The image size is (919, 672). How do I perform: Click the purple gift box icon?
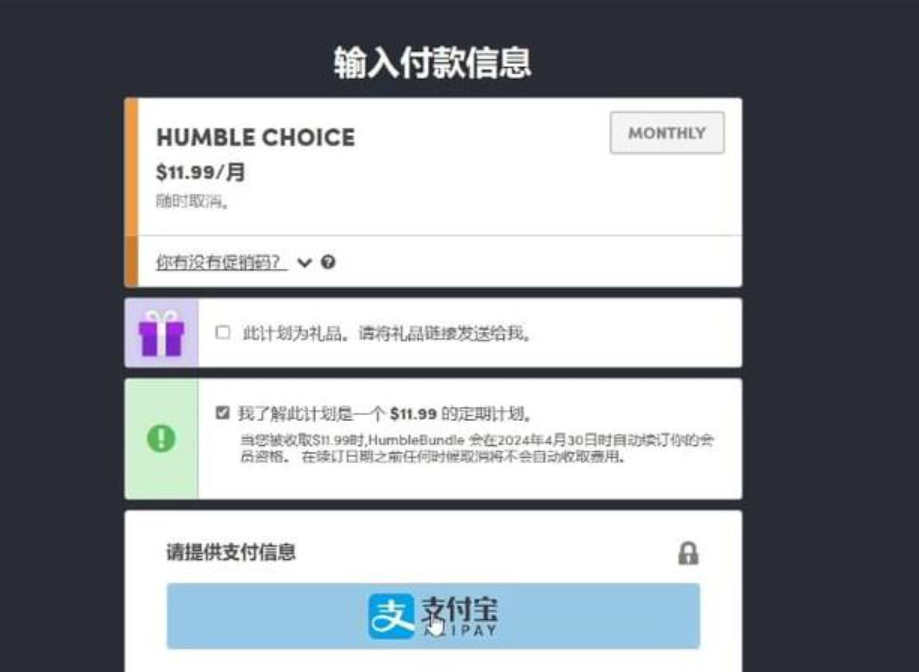[161, 333]
